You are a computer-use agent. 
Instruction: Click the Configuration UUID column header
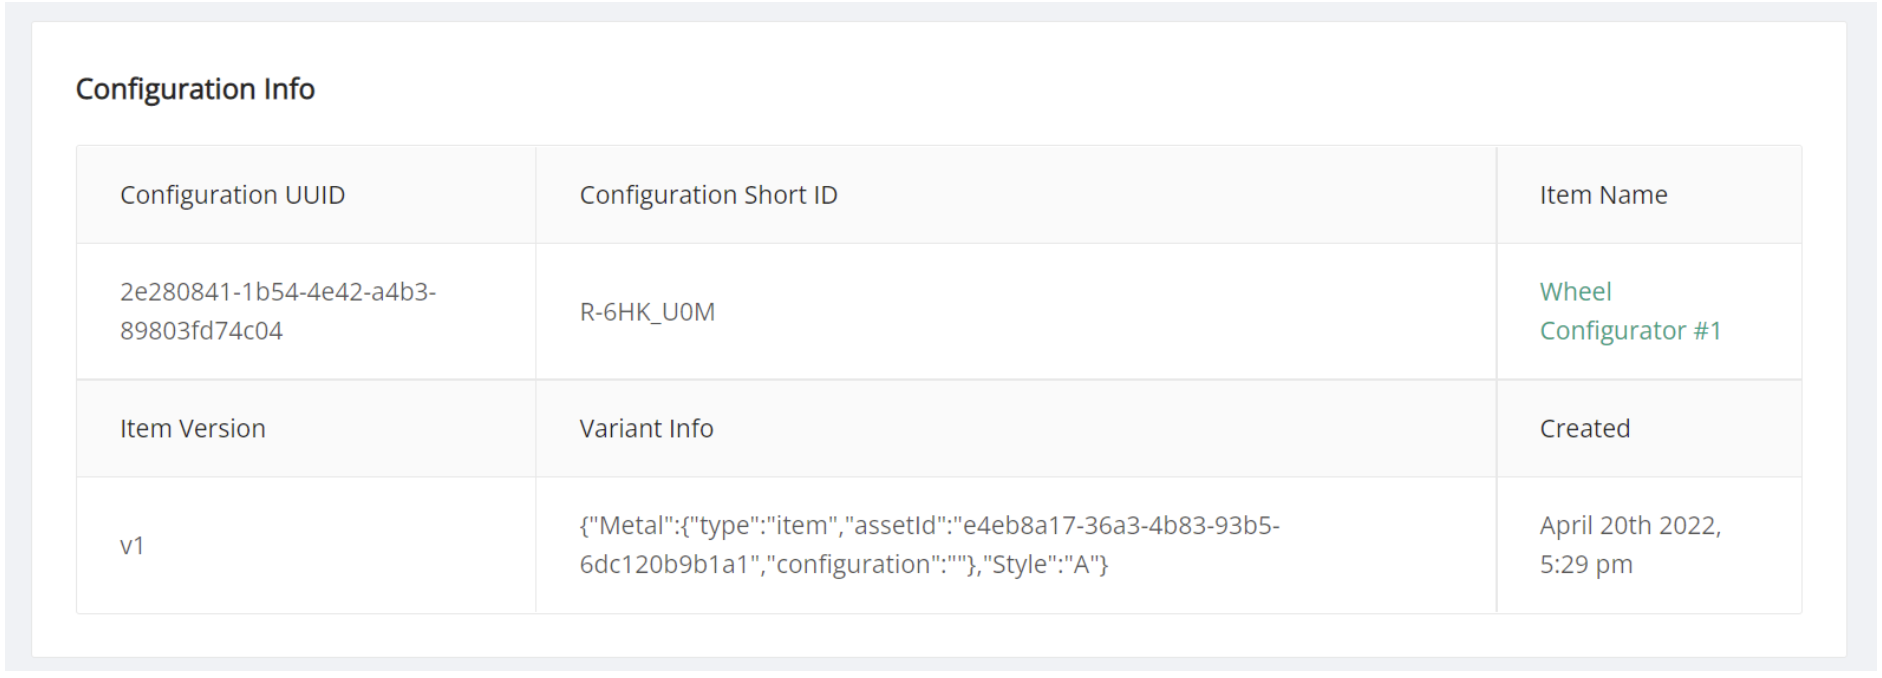point(232,195)
